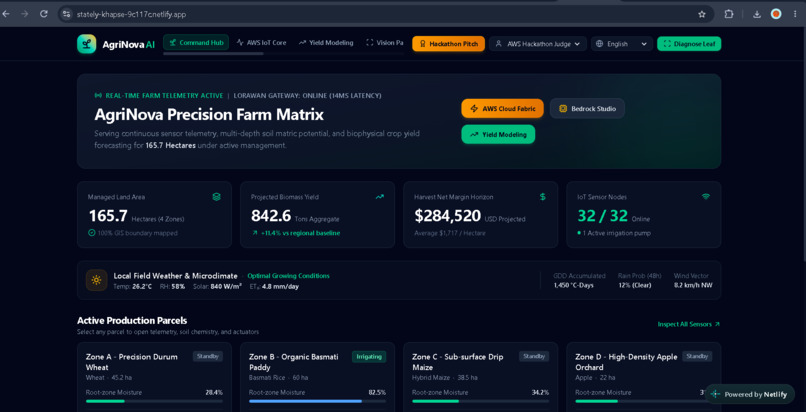Click the navigation tabs horizontal scrollbar
806x412 pixels.
213,53
